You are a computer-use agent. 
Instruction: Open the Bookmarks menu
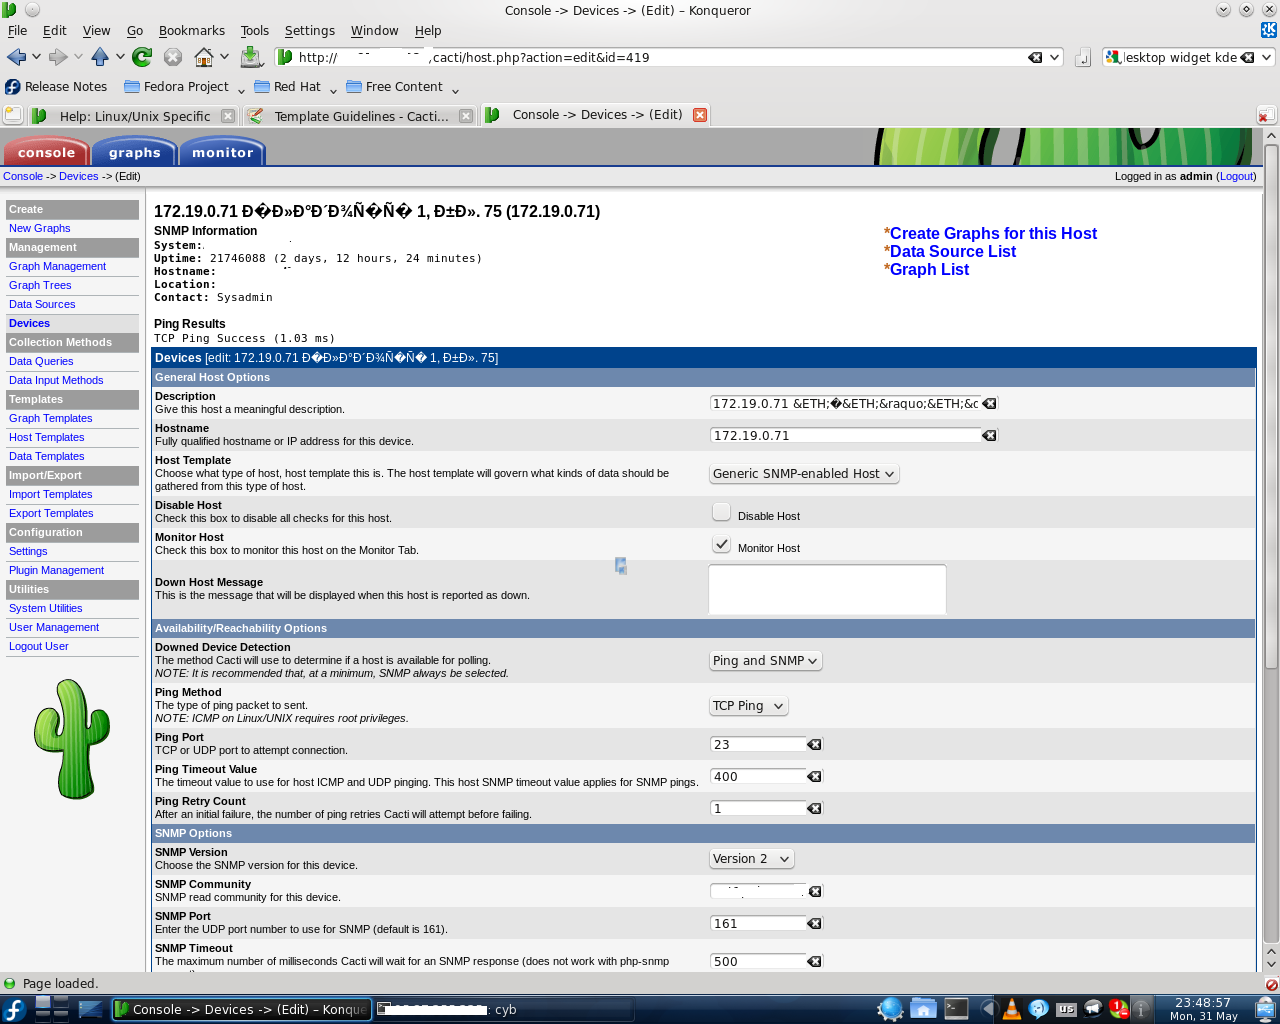[192, 31]
